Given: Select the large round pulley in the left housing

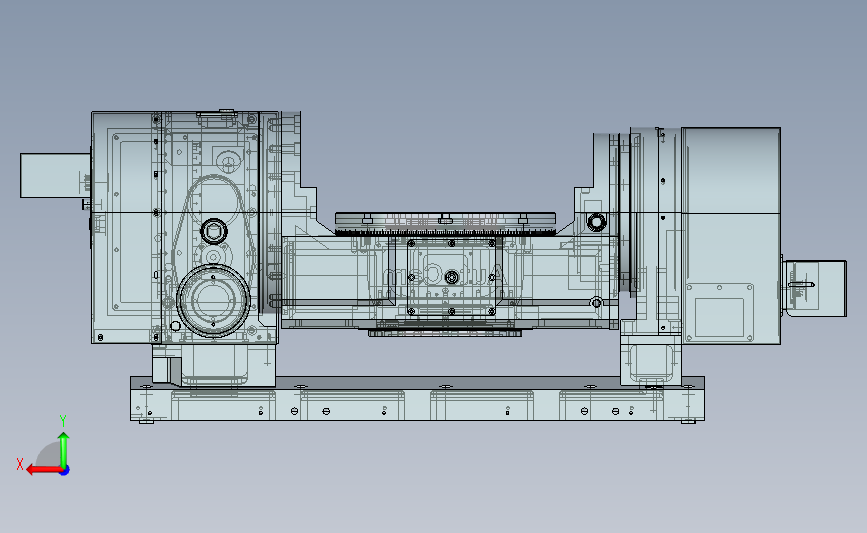Looking at the screenshot, I should coord(213,300).
